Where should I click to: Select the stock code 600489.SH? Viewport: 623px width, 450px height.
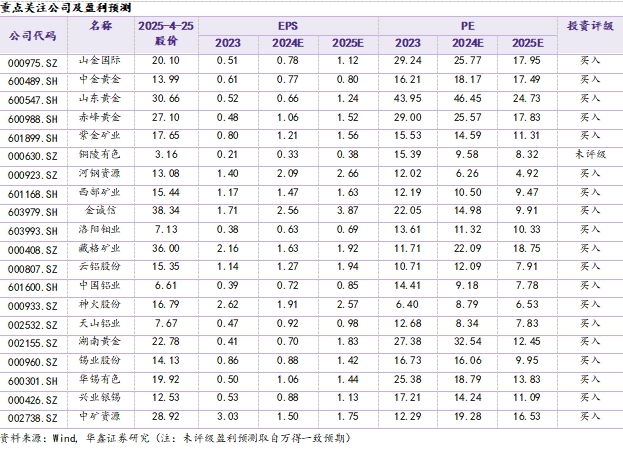33,81
